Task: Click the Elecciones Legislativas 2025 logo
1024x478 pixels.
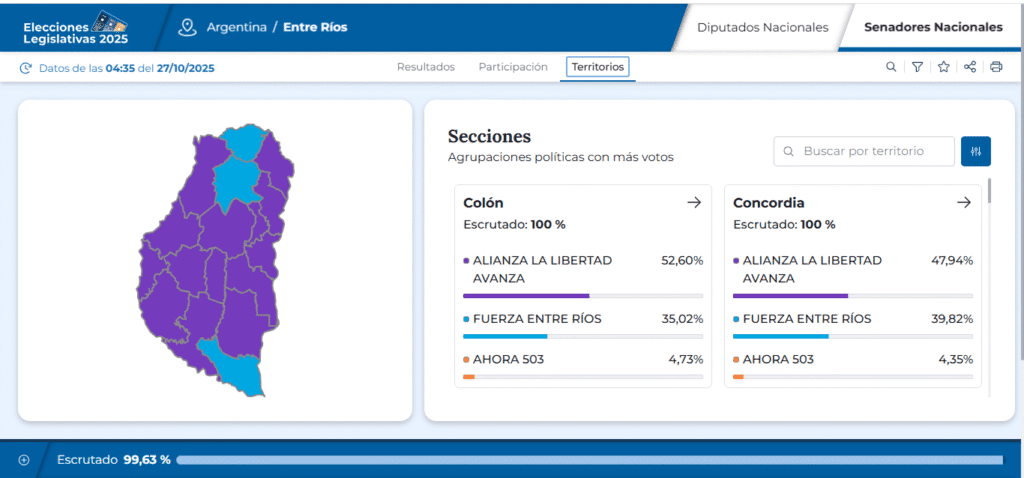Action: 75,27
